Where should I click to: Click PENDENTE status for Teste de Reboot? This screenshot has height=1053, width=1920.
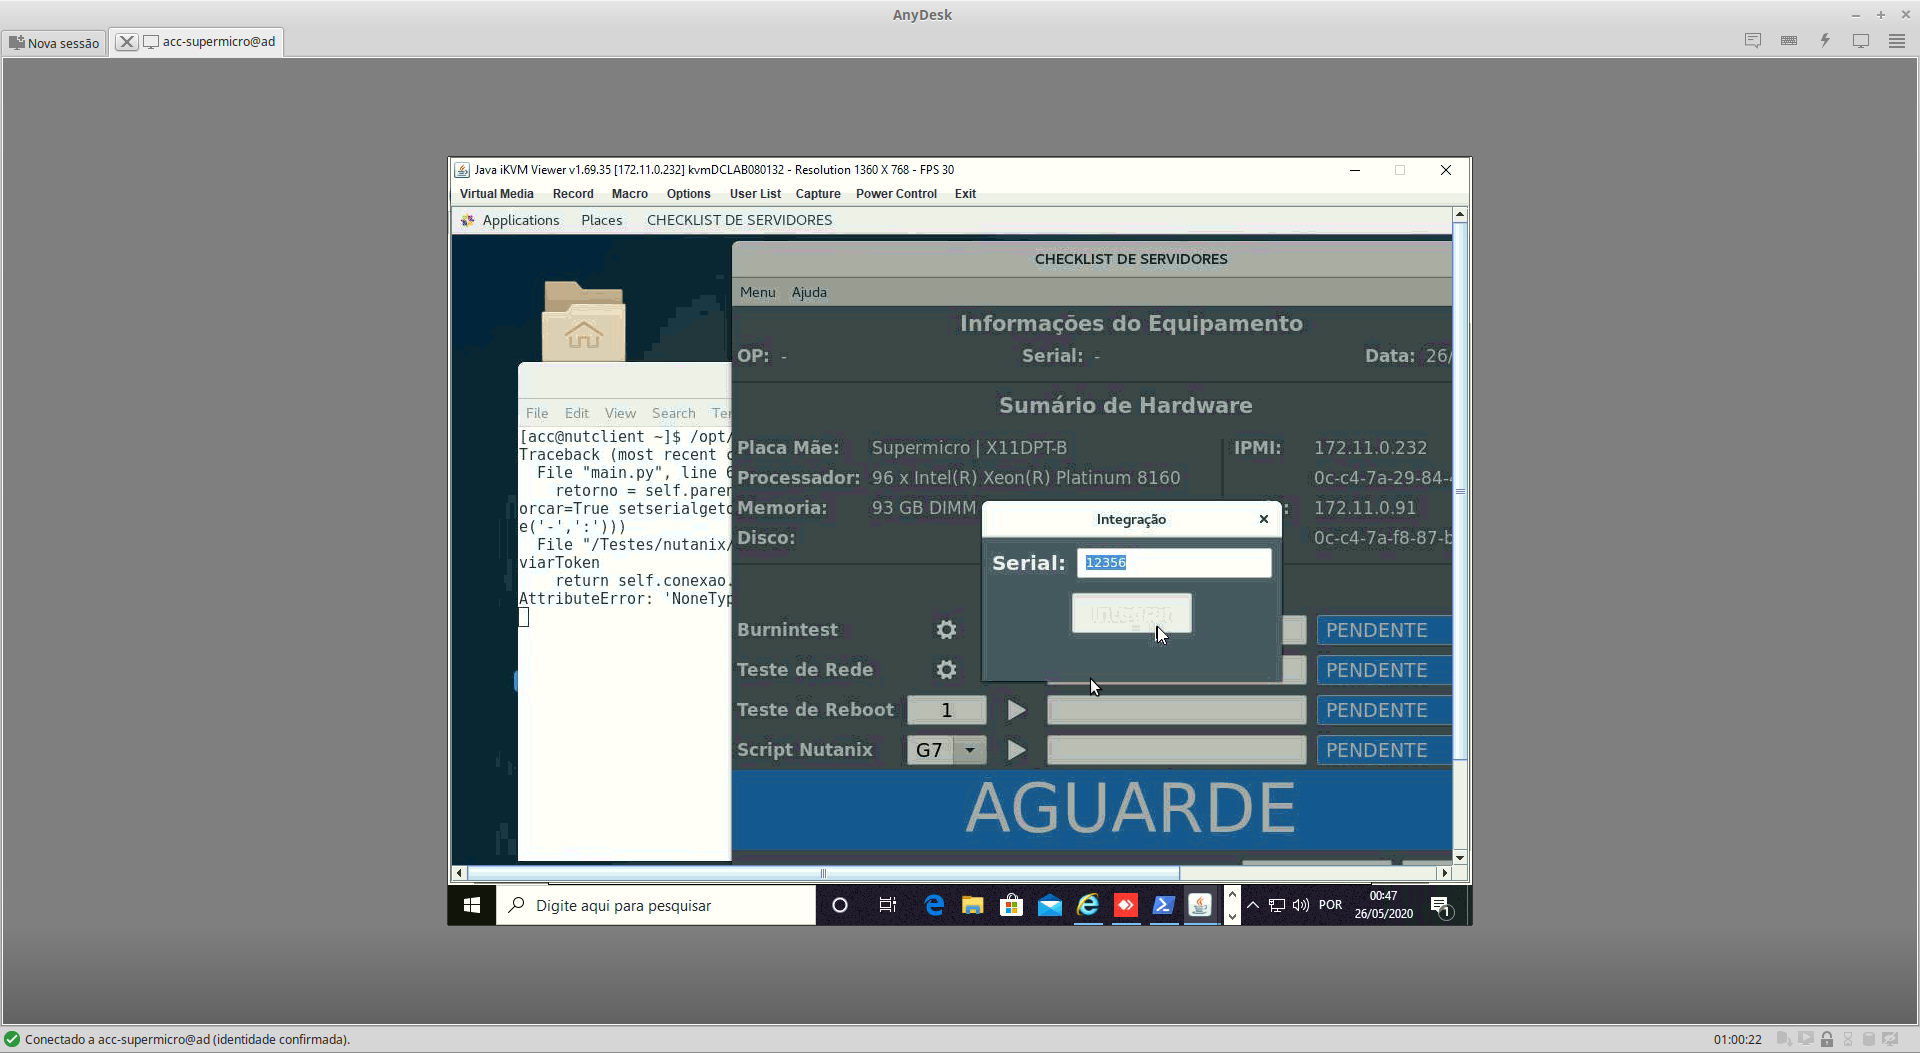(x=1384, y=710)
